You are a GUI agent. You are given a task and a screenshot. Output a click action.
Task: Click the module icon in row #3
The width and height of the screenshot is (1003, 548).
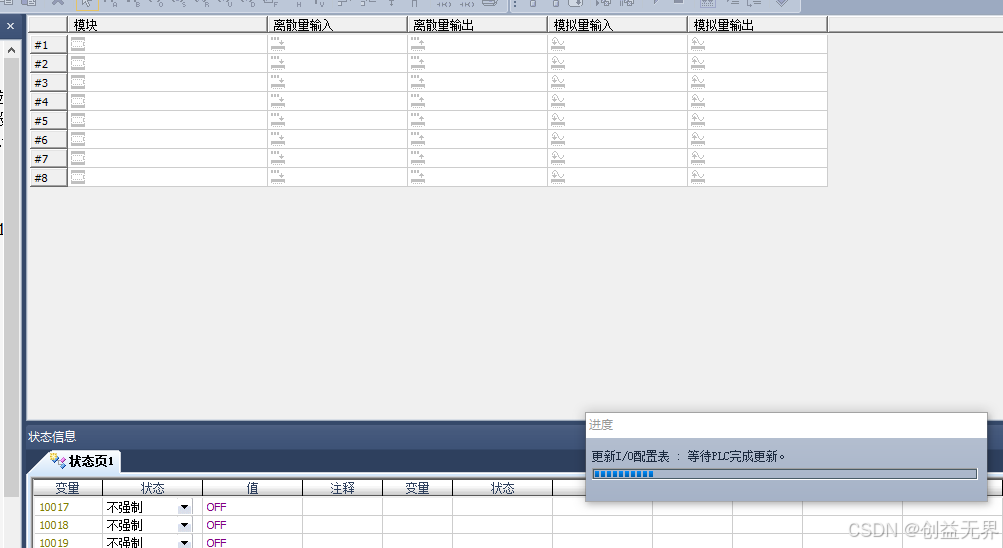click(x=78, y=82)
